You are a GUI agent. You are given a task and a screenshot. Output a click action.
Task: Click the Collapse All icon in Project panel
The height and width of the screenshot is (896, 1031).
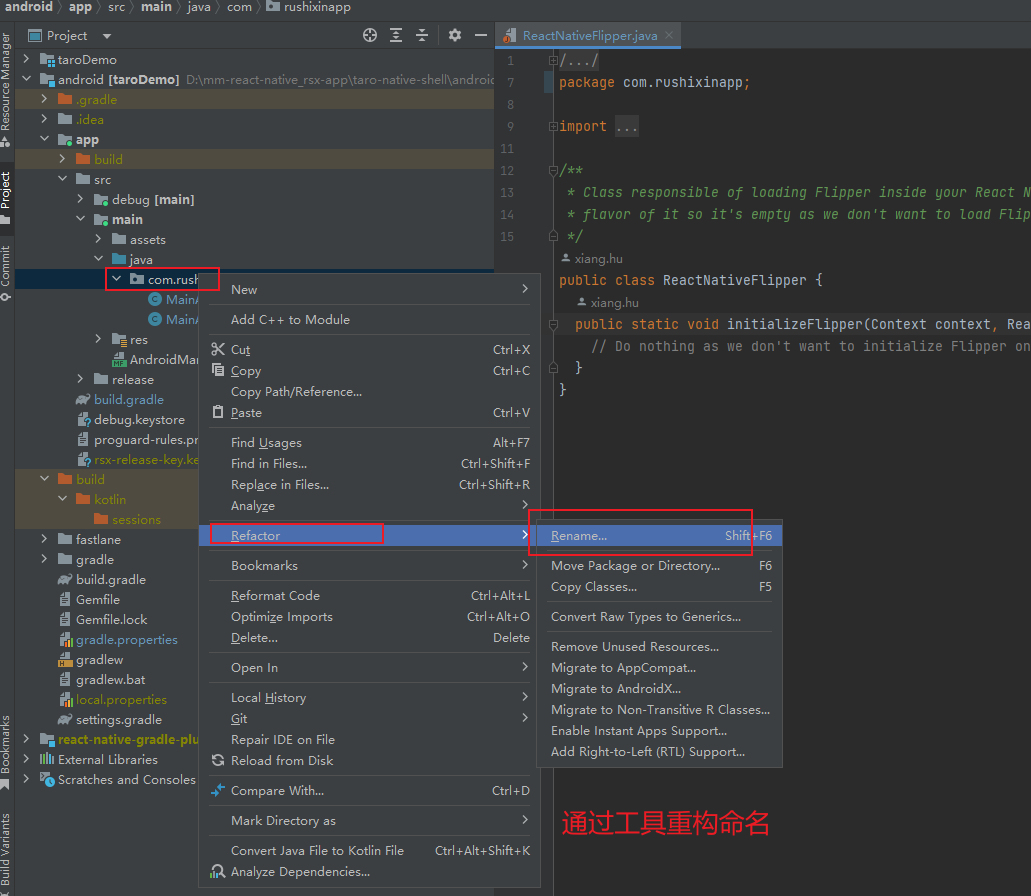(422, 35)
